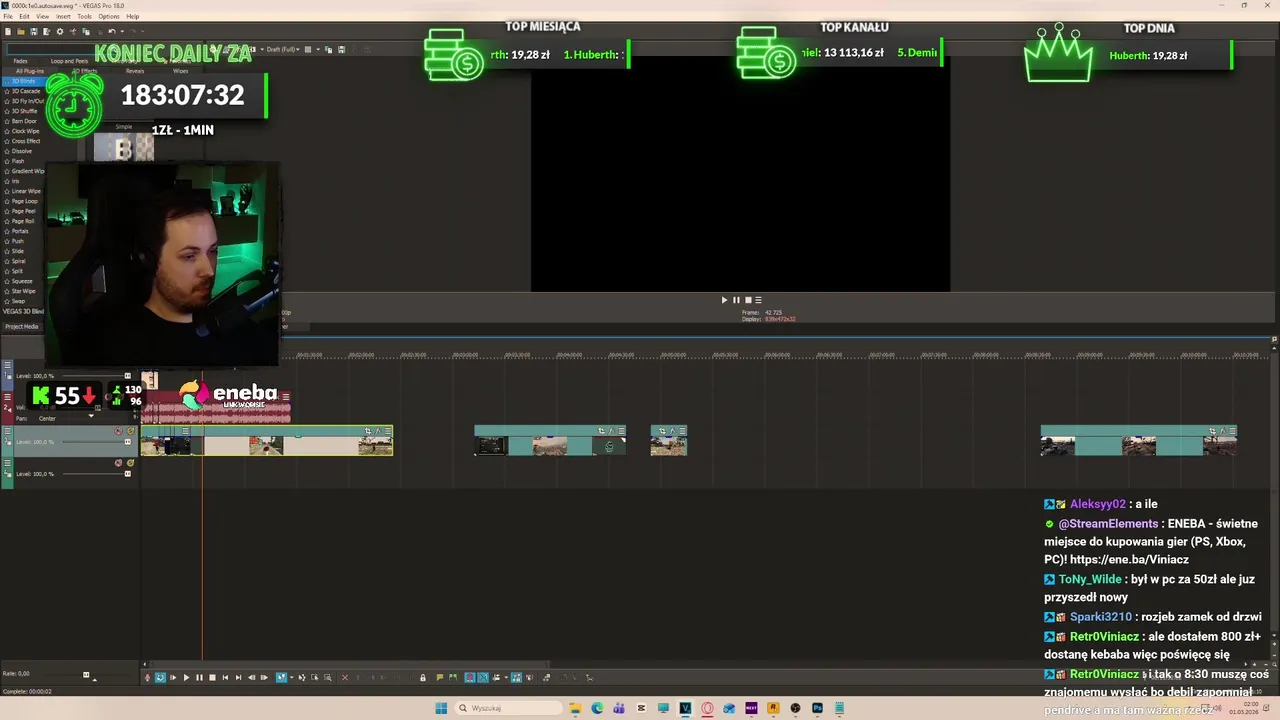Open the View menu
The height and width of the screenshot is (720, 1280).
42,16
